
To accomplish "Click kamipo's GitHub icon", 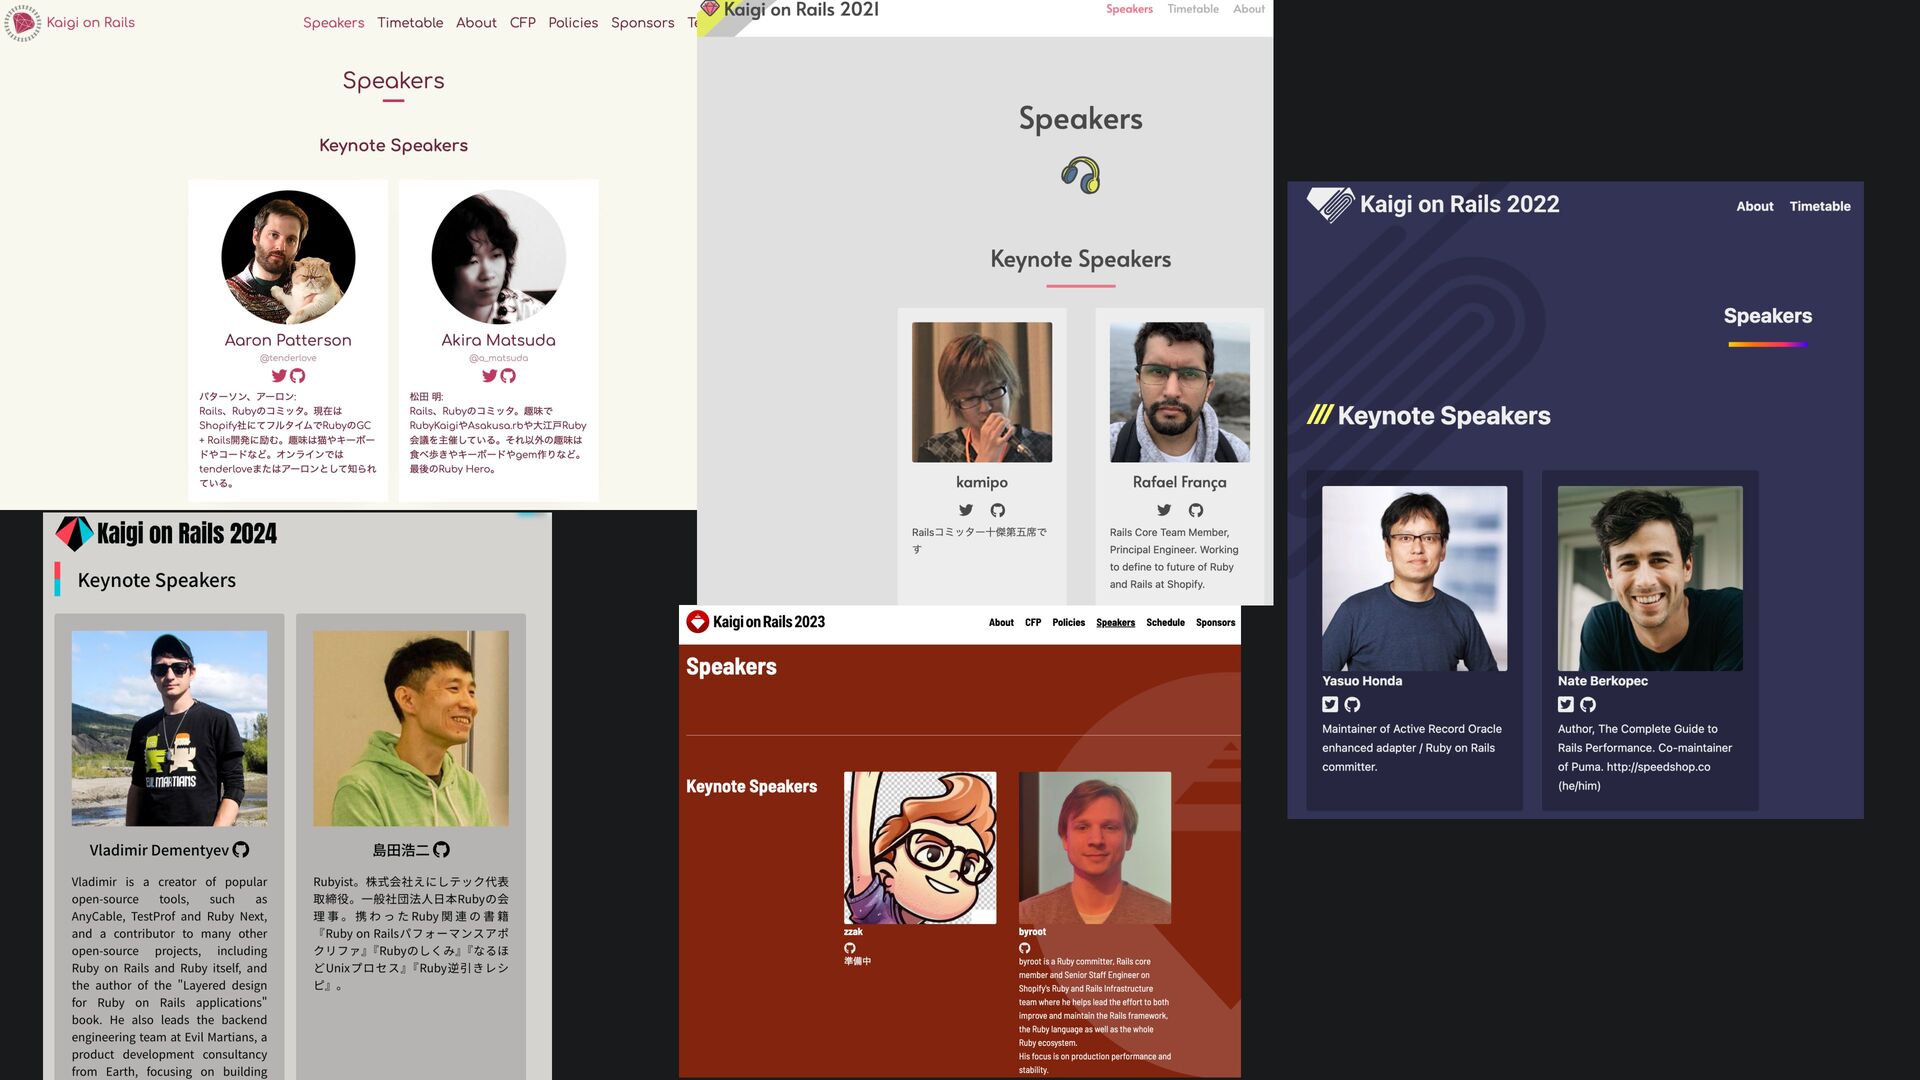I will [x=998, y=510].
